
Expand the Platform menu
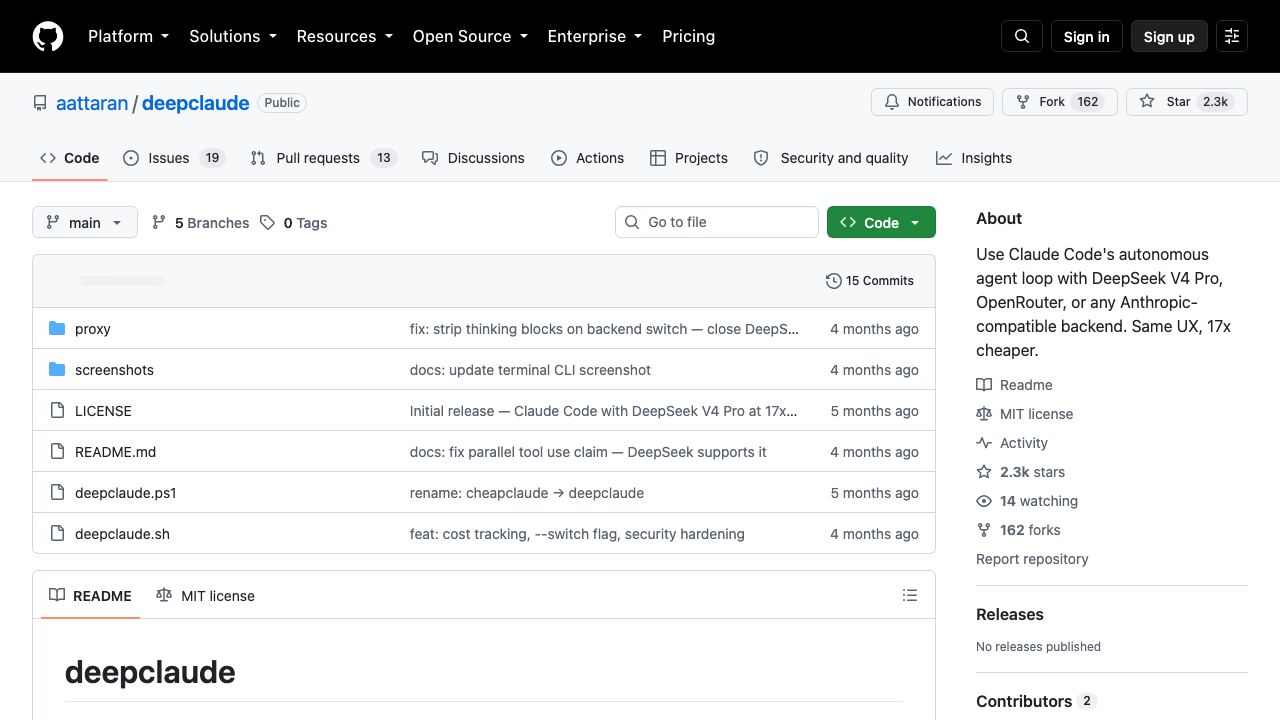click(128, 36)
